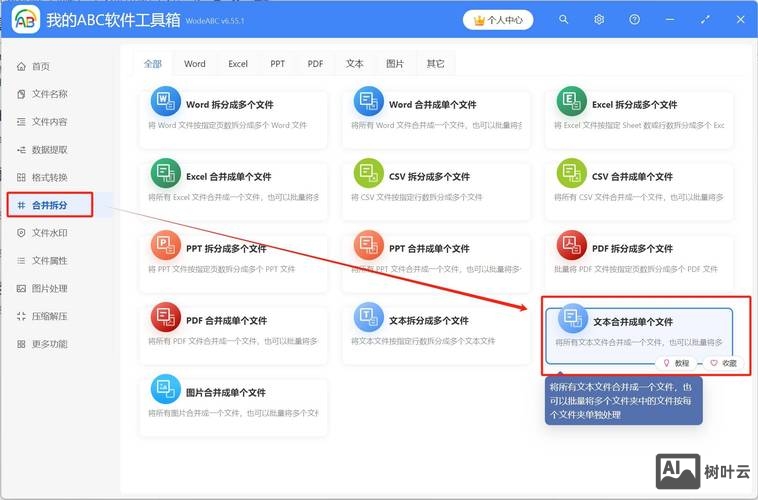Screen dimensions: 758x500
Task: Click the PDF 拆分成多个文件 title
Action: 632,249
